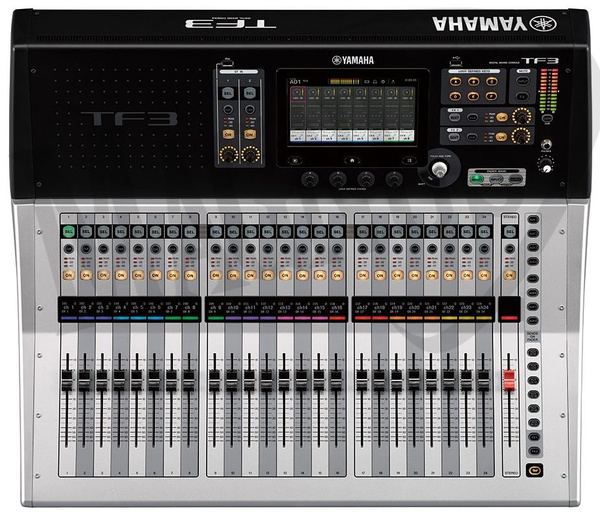Screen dimensions: 600x519
Task: Select the green Fader Bank INPUT1 button
Action: pos(476,180)
